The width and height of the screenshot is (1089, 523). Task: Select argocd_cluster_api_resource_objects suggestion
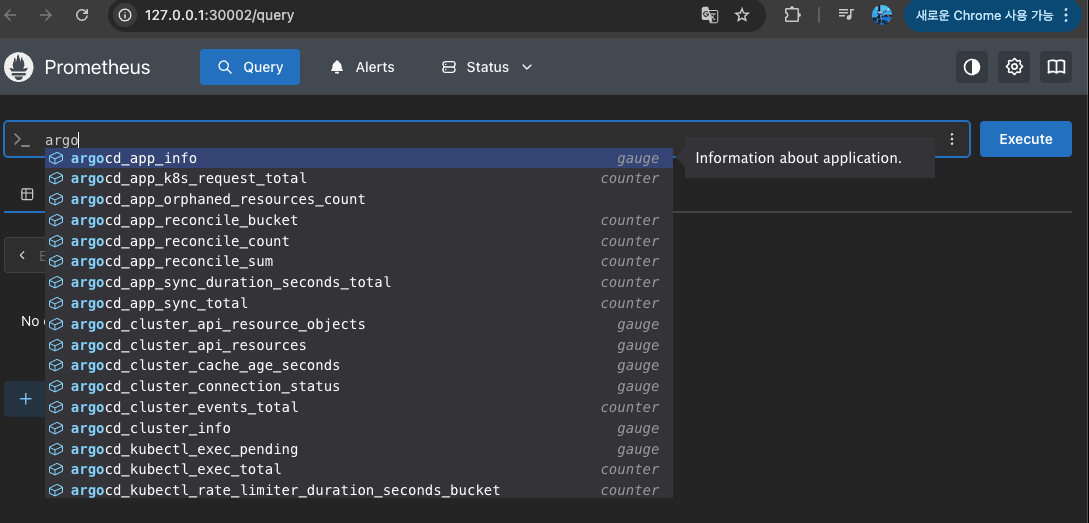pyautogui.click(x=359, y=324)
